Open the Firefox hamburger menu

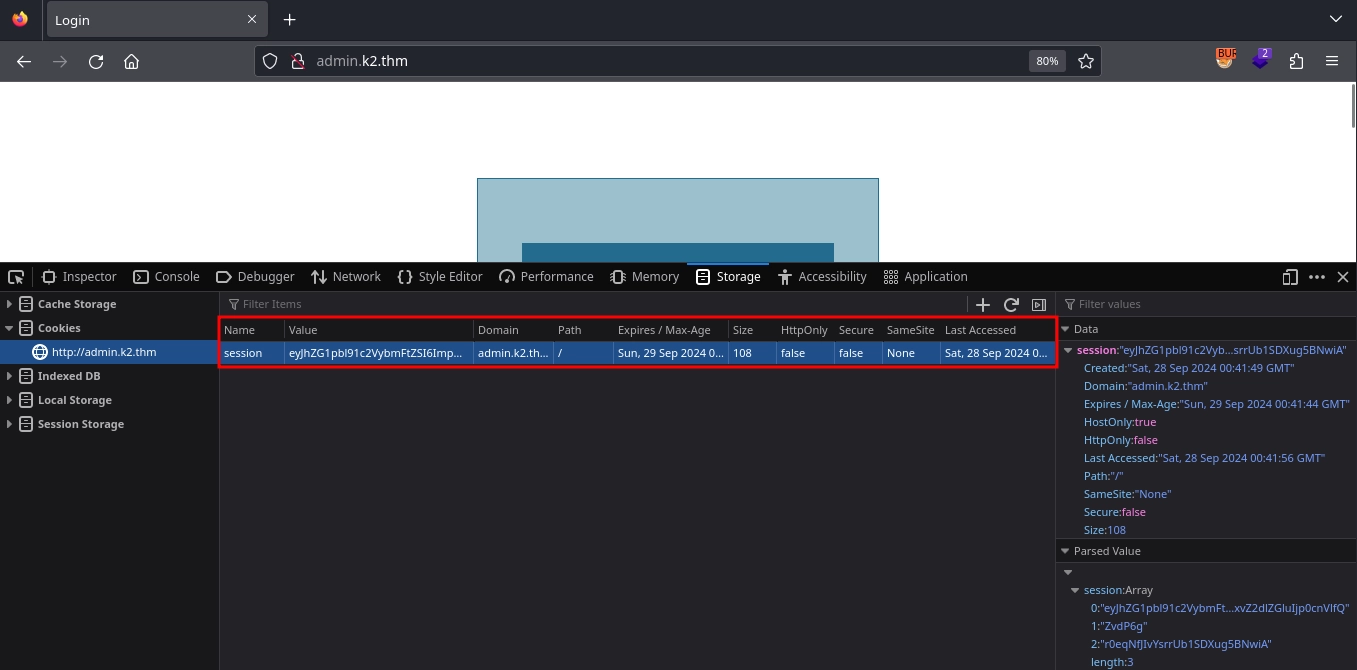[x=1332, y=61]
